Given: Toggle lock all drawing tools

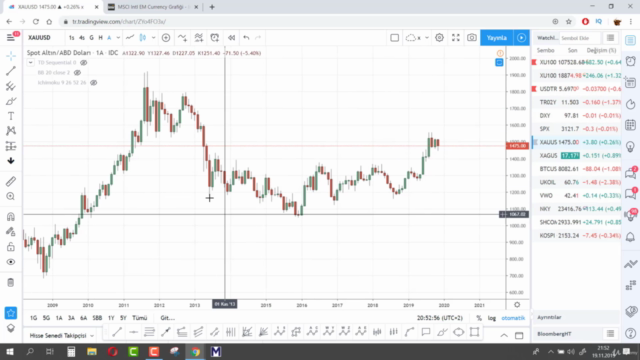Looking at the screenshot, I should [11, 247].
